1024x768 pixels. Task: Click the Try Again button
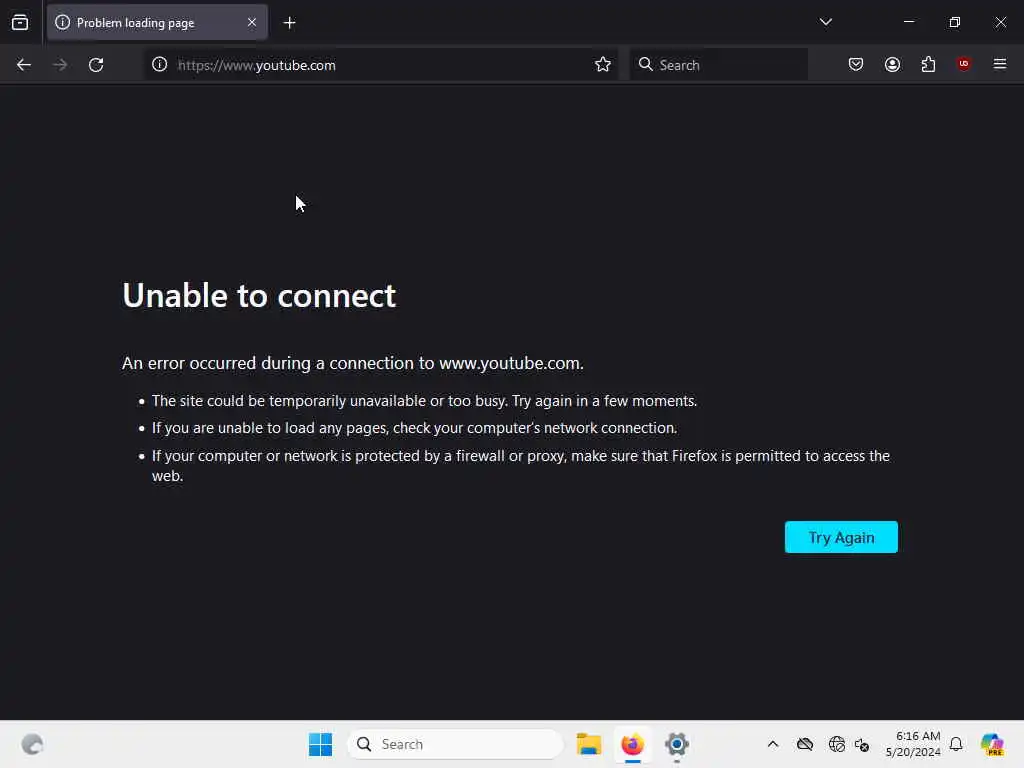841,537
